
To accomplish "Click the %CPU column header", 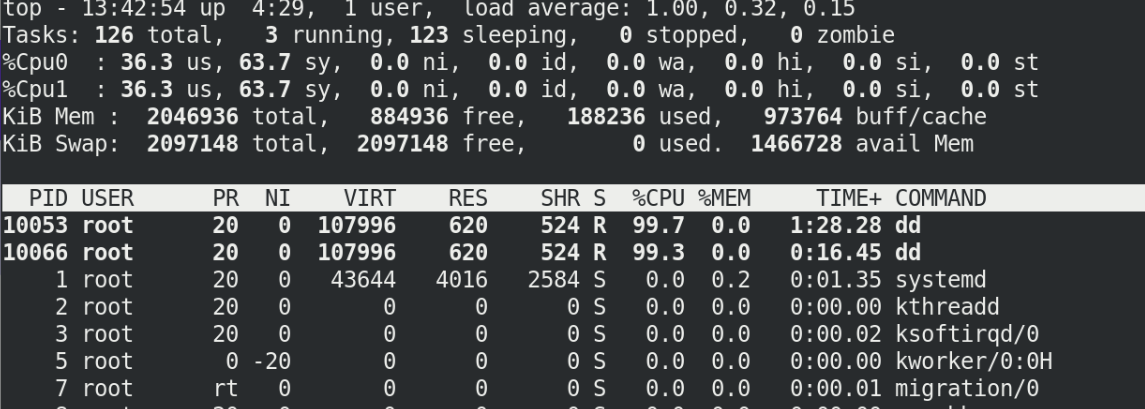I will pyautogui.click(x=658, y=199).
